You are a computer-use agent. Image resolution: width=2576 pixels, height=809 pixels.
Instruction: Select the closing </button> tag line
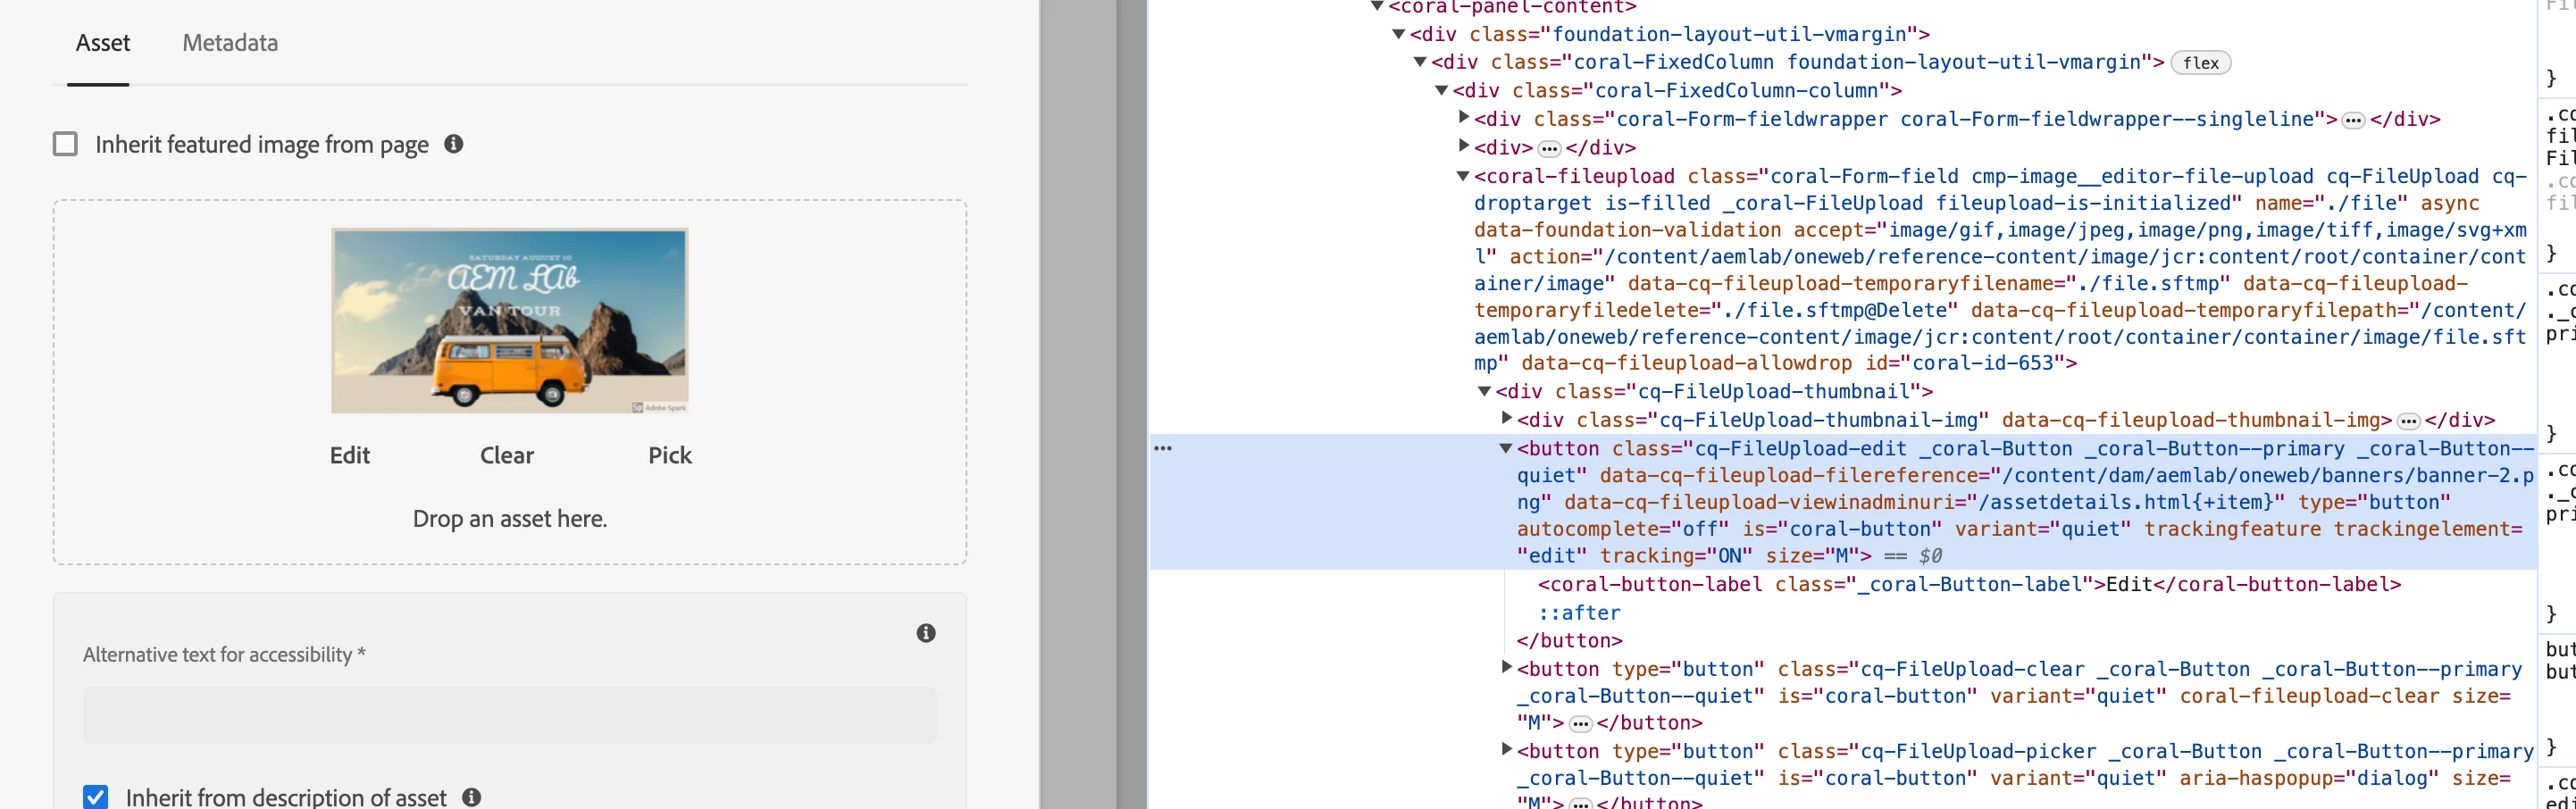(1569, 641)
